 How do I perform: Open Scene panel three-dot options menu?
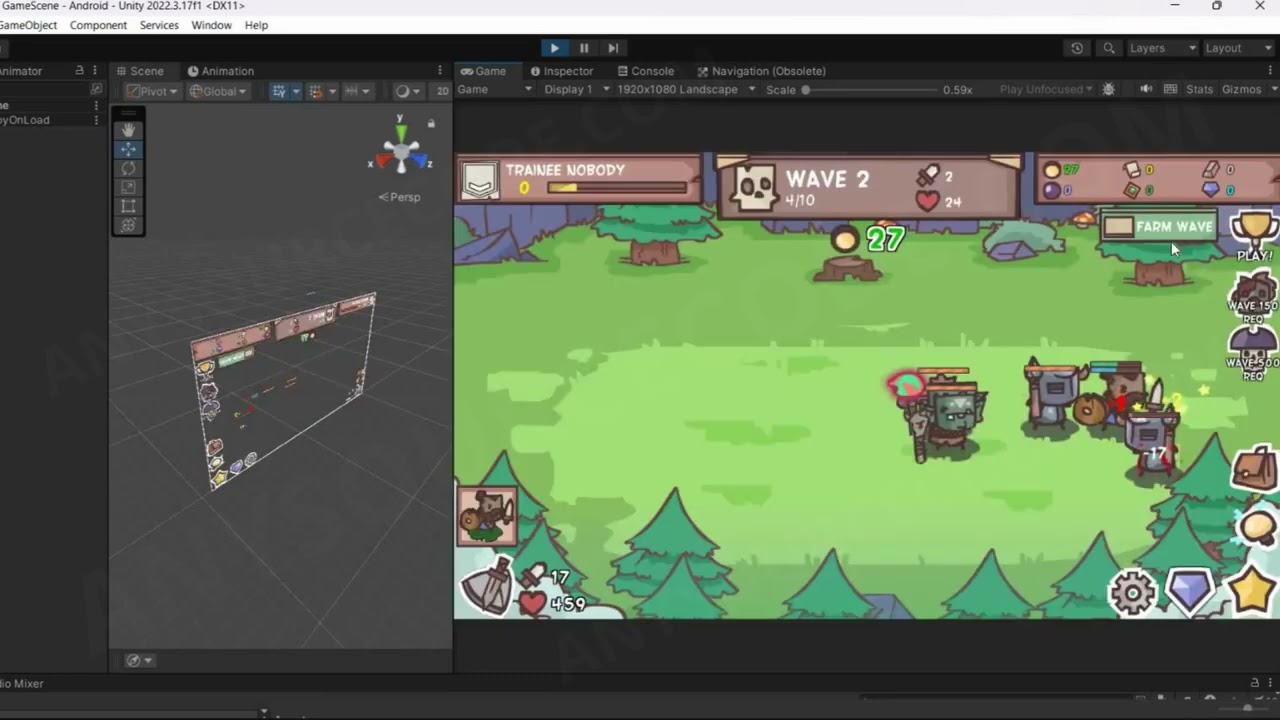tap(439, 71)
